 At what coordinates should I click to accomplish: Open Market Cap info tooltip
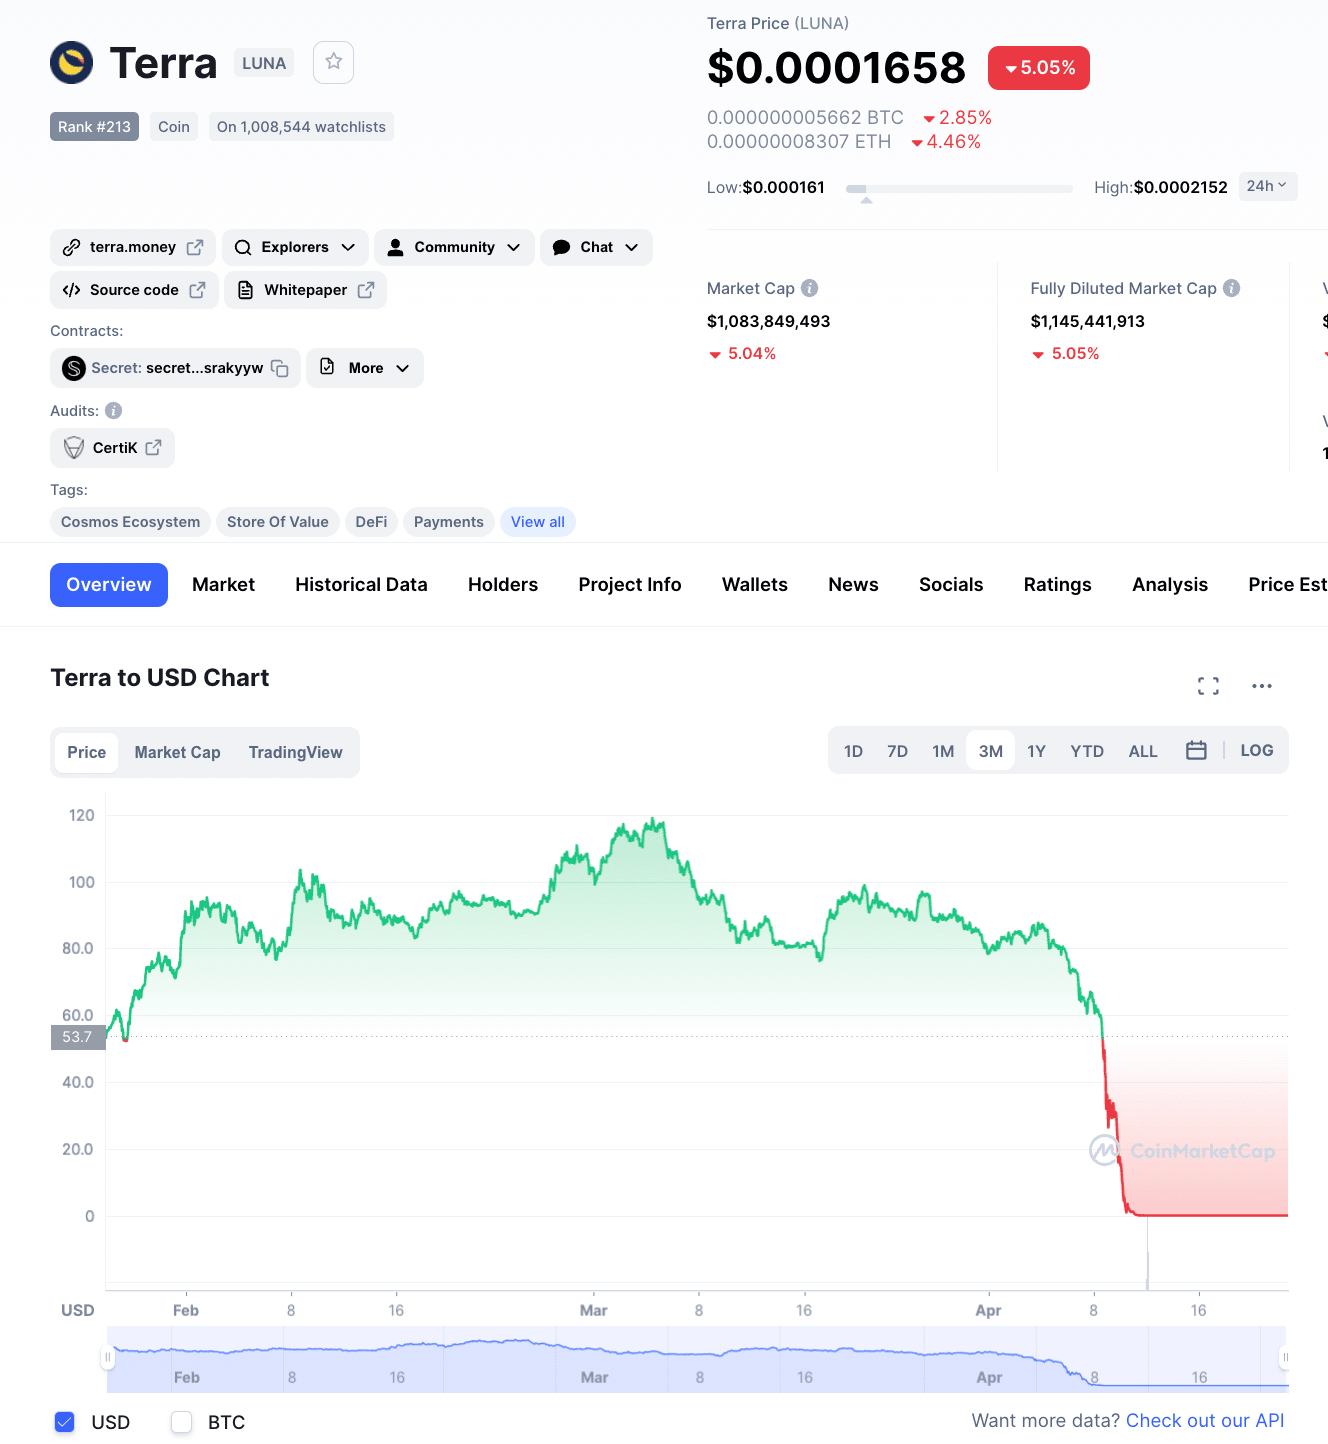pyautogui.click(x=810, y=288)
